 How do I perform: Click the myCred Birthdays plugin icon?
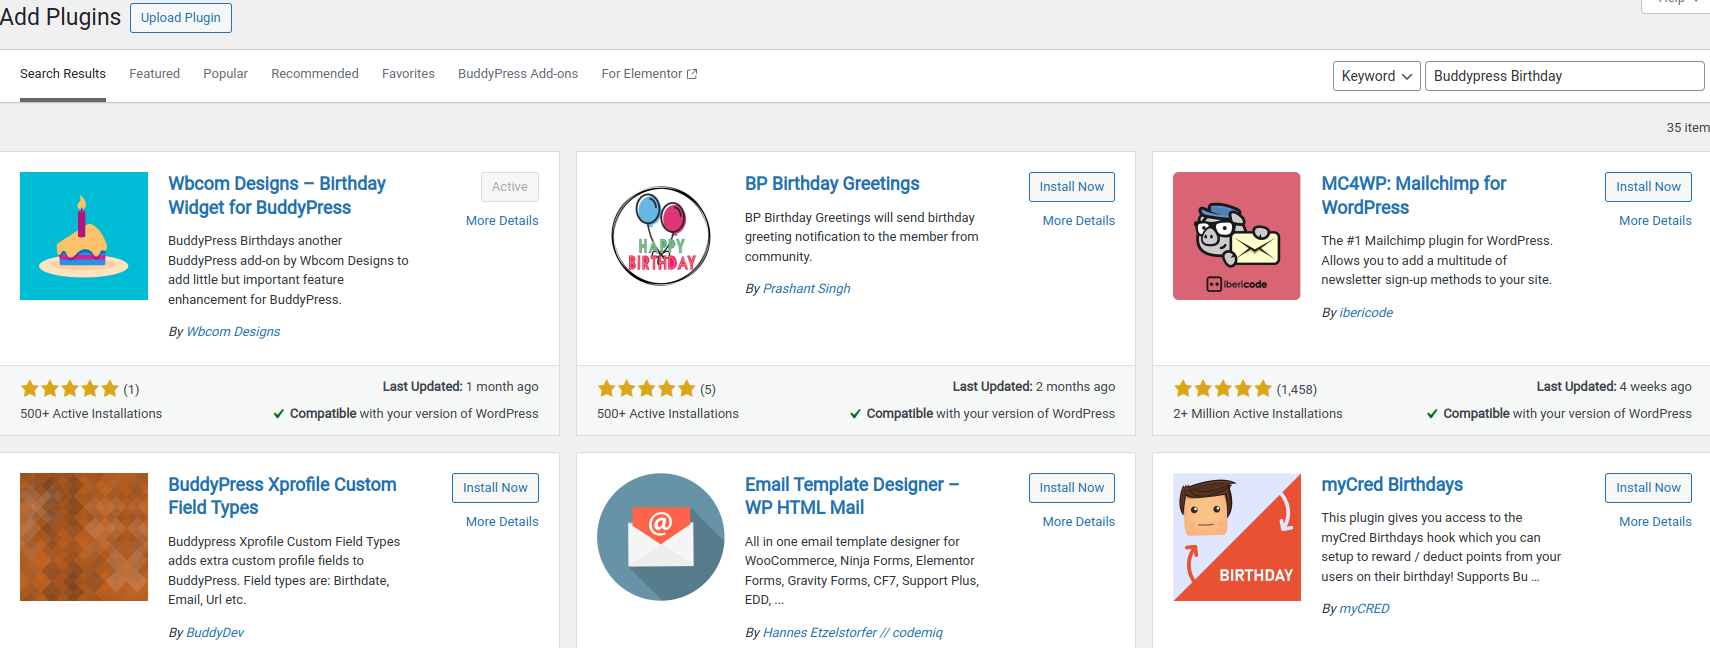pyautogui.click(x=1236, y=537)
